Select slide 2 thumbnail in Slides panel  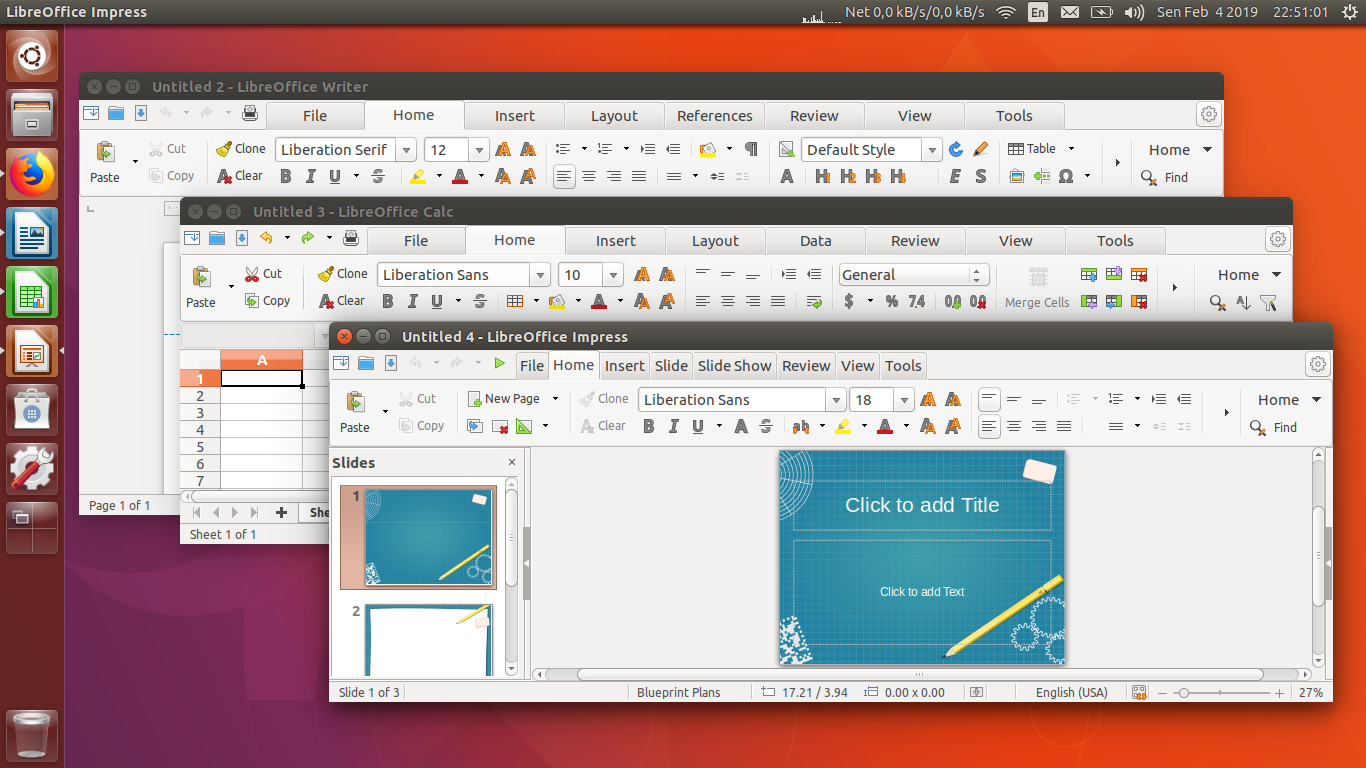pyautogui.click(x=418, y=640)
